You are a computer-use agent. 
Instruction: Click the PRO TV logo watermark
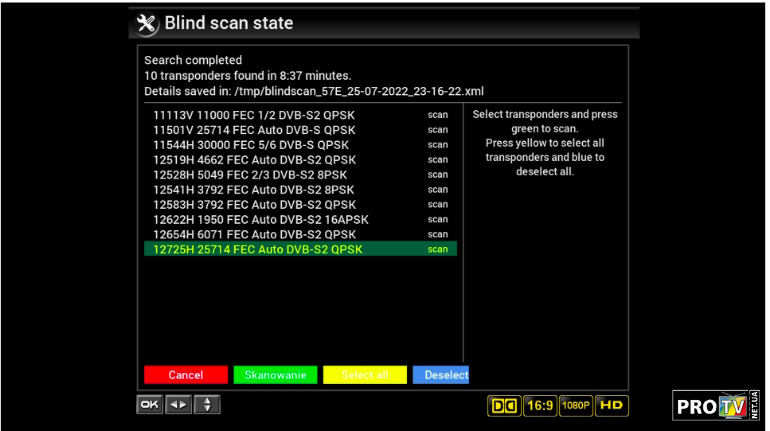[x=716, y=405]
